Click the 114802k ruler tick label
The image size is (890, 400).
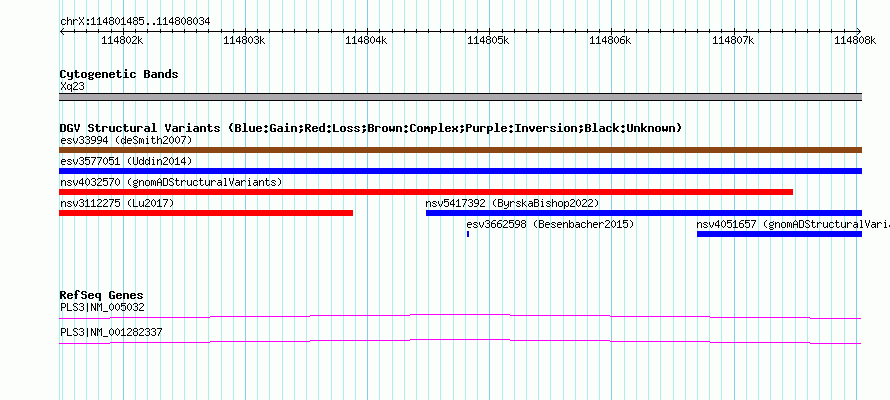(122, 40)
